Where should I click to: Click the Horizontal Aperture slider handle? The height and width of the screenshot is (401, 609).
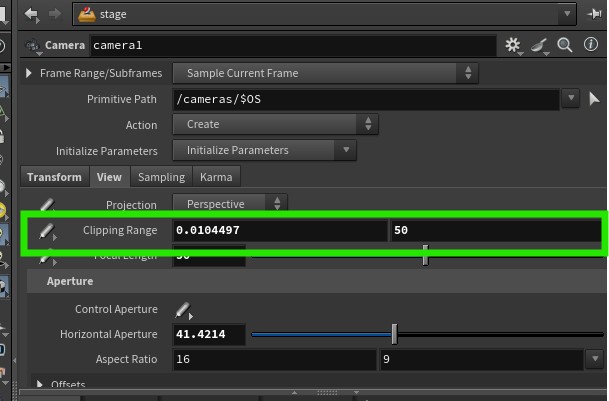394,334
